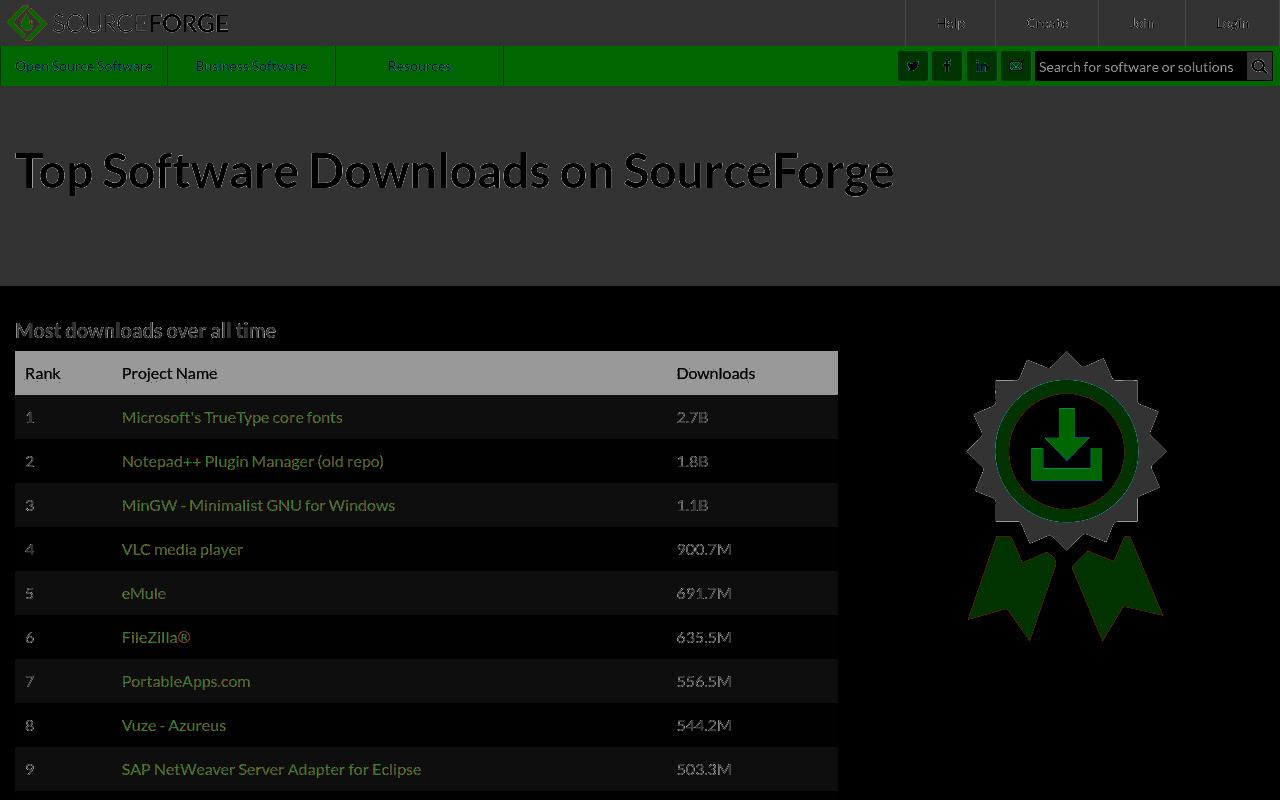Click the 2.7B downloads value
Image resolution: width=1280 pixels, height=800 pixels.
coord(692,417)
